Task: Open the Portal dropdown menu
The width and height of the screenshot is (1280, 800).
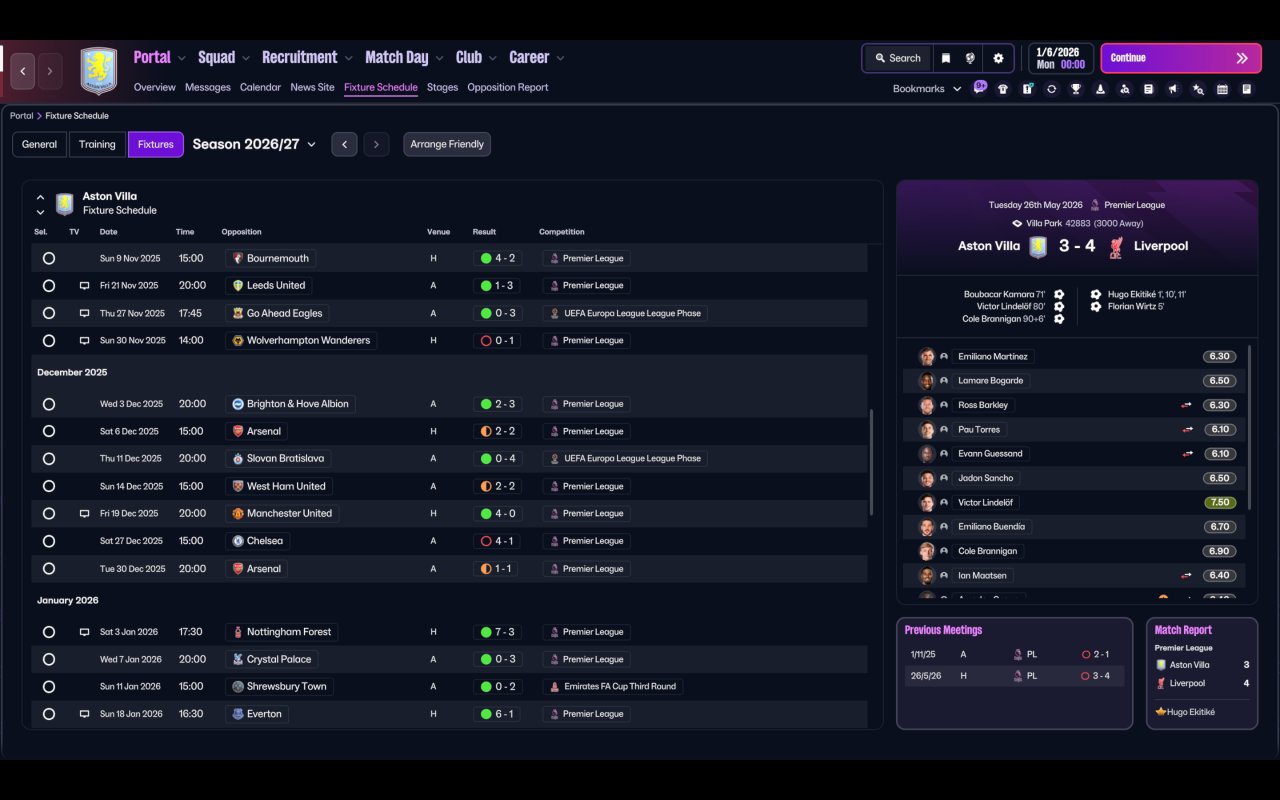Action: coord(159,58)
